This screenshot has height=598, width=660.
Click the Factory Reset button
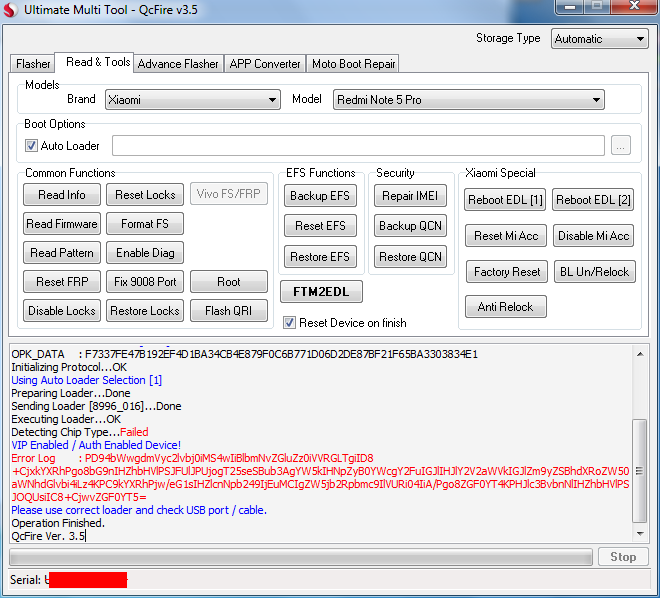[507, 272]
